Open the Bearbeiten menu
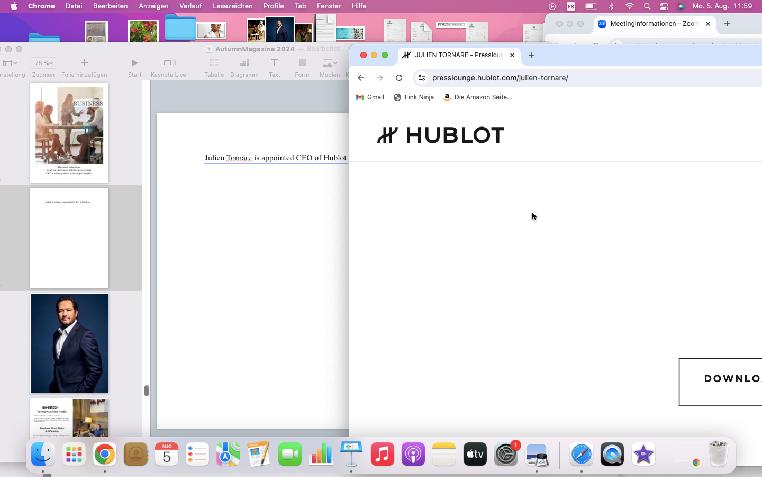Screen dimensions: 762x477 coord(110,6)
